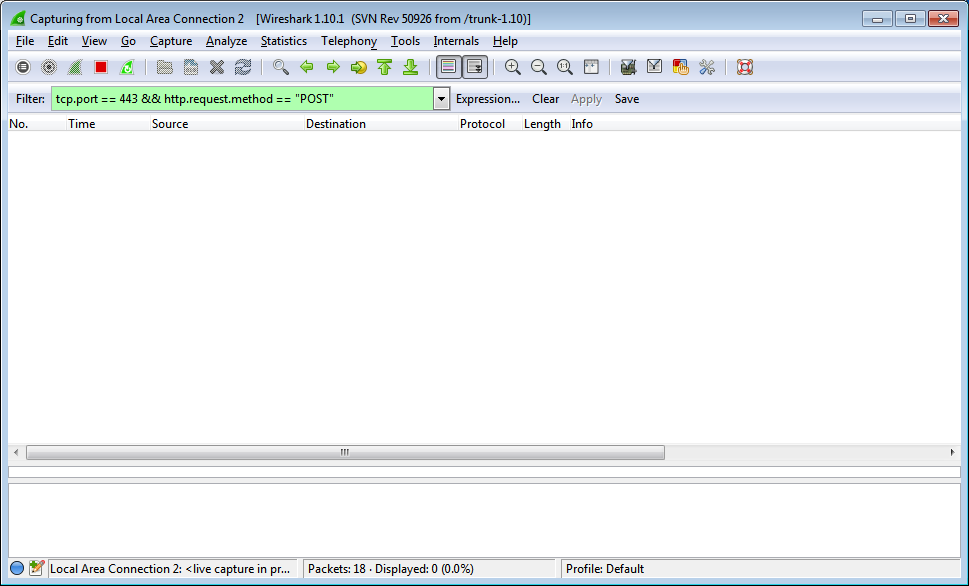Reload this capture file icon
The height and width of the screenshot is (586, 969).
point(243,67)
